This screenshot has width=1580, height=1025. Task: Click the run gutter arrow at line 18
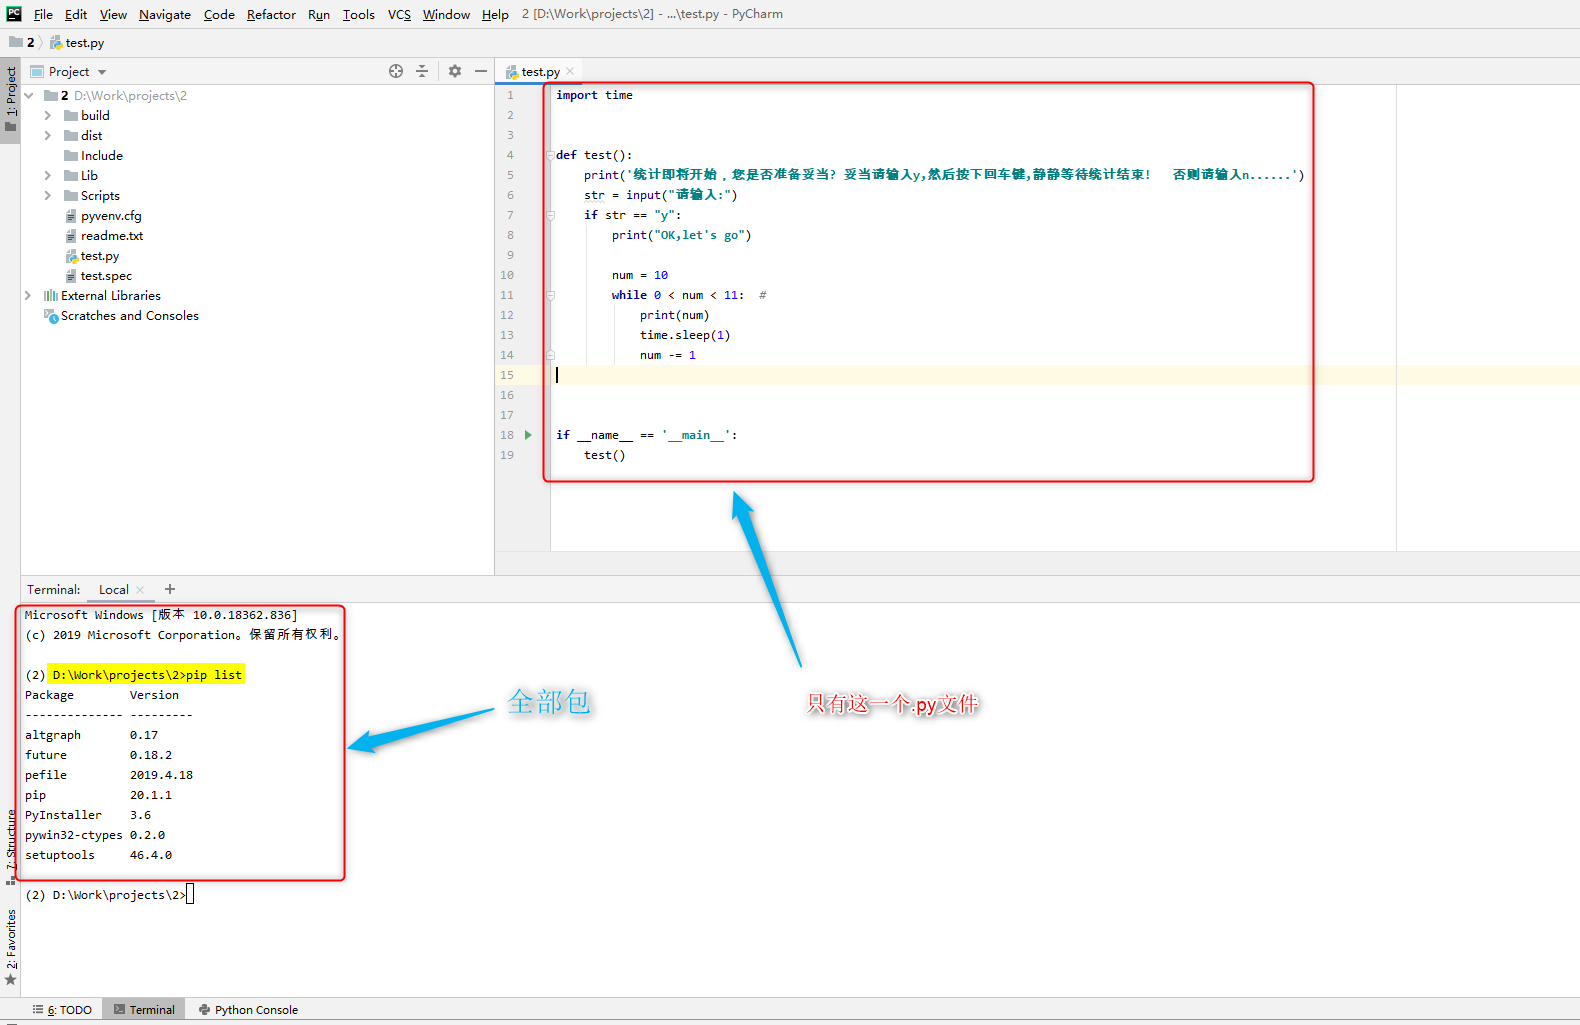[x=528, y=435]
